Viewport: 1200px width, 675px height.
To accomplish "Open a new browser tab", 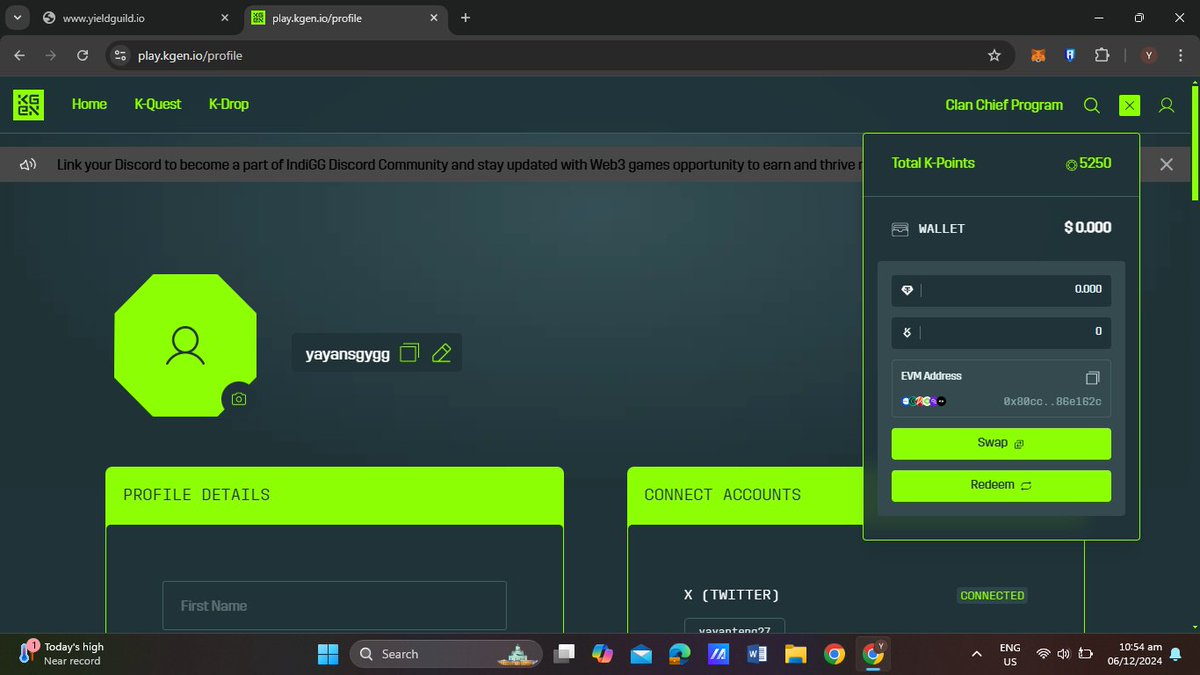I will pos(465,18).
